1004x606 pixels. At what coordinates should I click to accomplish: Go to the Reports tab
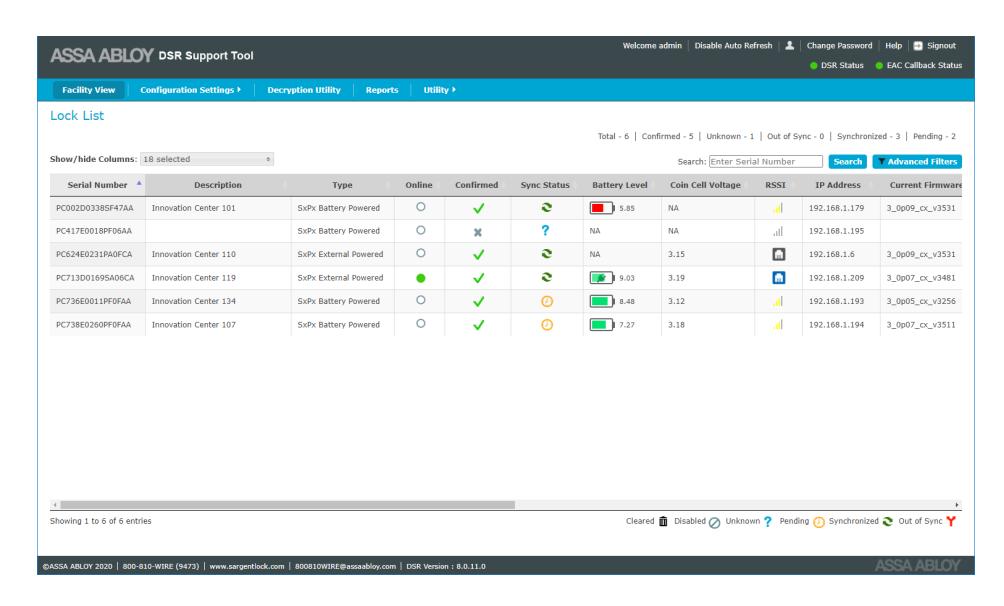tap(382, 90)
